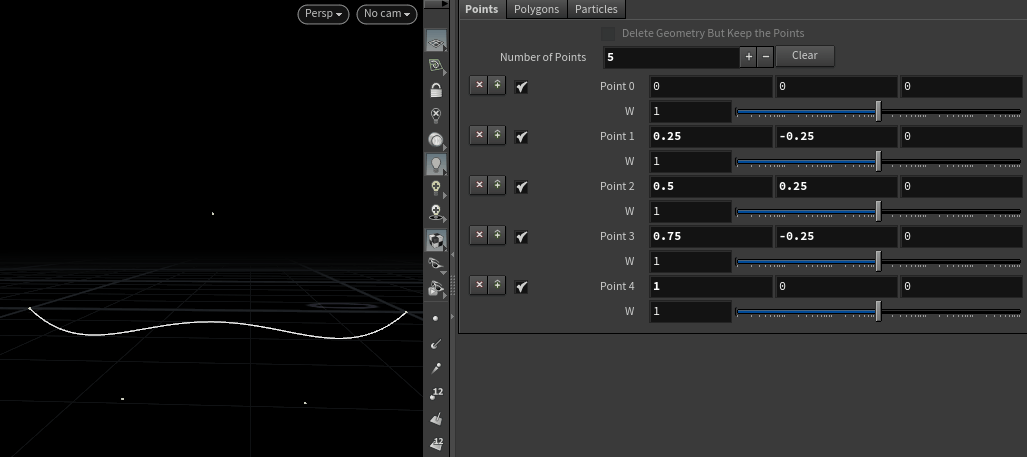Click the insert-before icon for Point 0
The height and width of the screenshot is (457, 1027).
point(497,85)
